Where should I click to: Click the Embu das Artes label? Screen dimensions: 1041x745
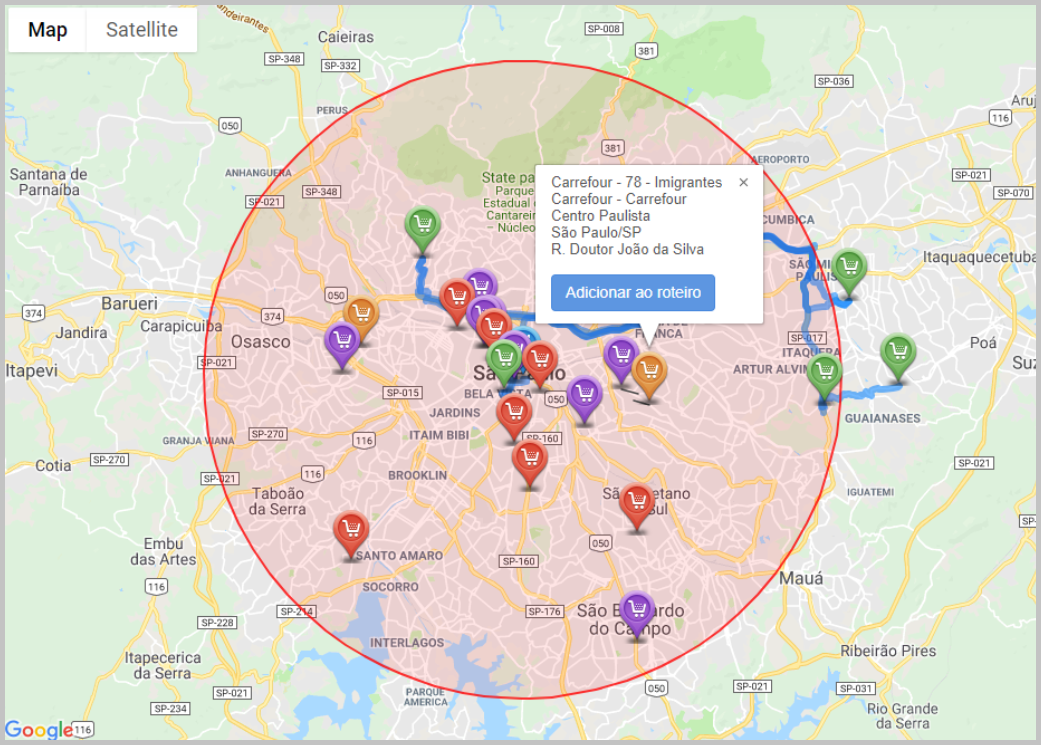(x=163, y=552)
